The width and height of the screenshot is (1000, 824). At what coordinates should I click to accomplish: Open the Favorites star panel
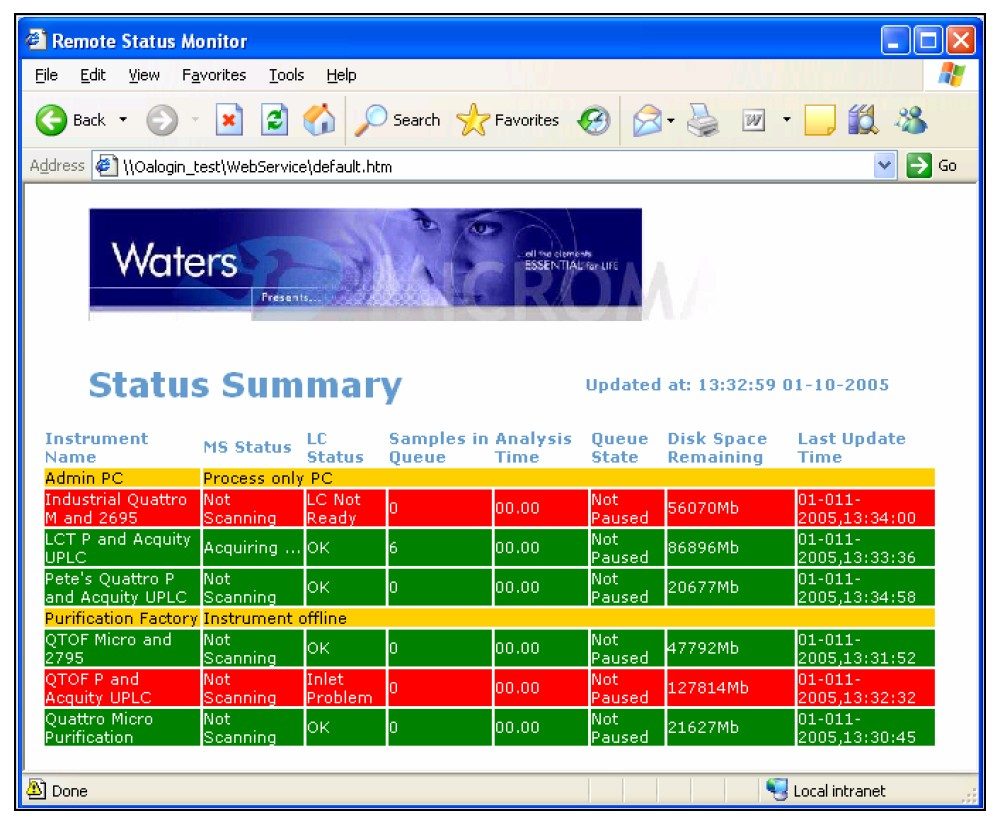tap(508, 120)
